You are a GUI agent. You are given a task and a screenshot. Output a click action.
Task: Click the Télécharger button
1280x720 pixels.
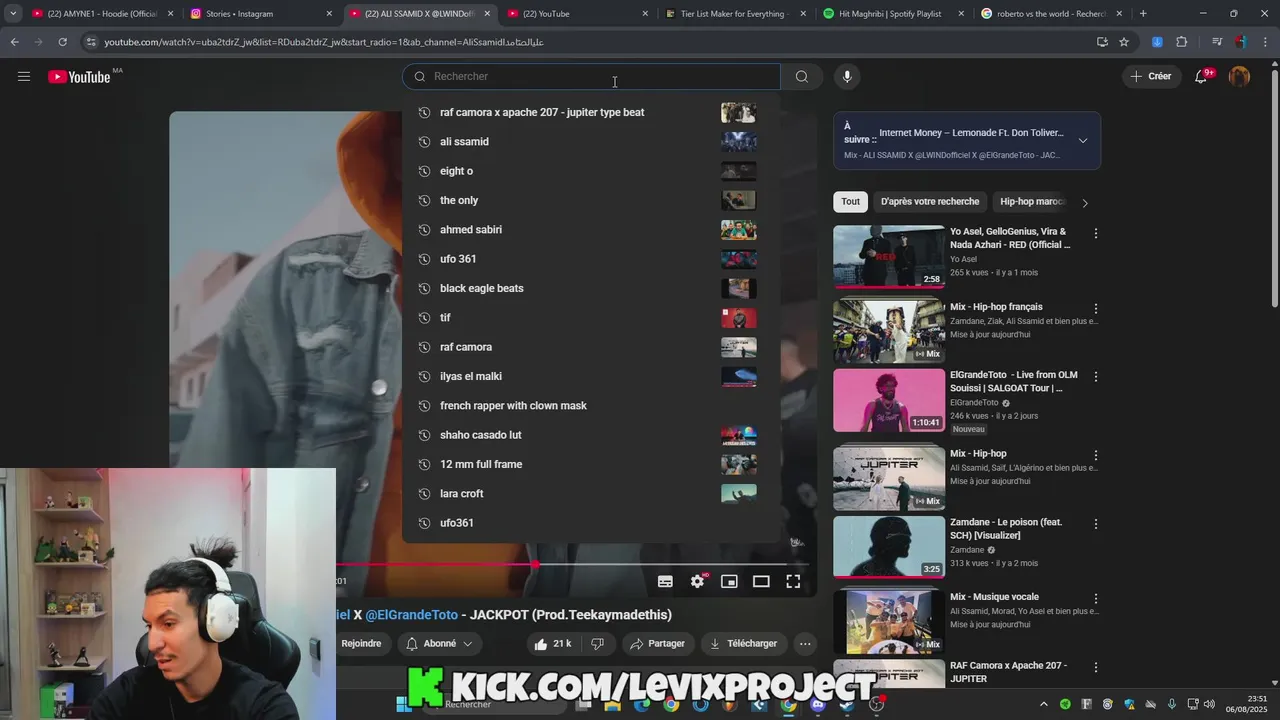743,644
